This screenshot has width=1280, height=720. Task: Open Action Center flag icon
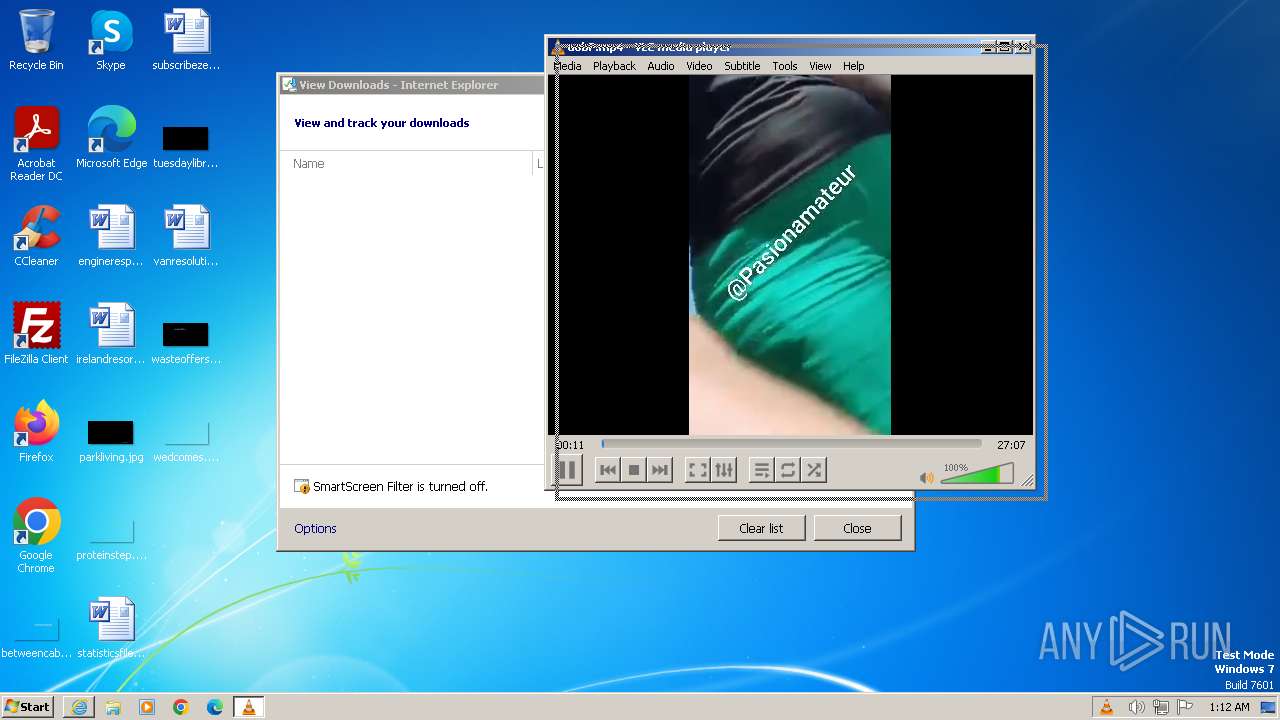click(x=1185, y=707)
